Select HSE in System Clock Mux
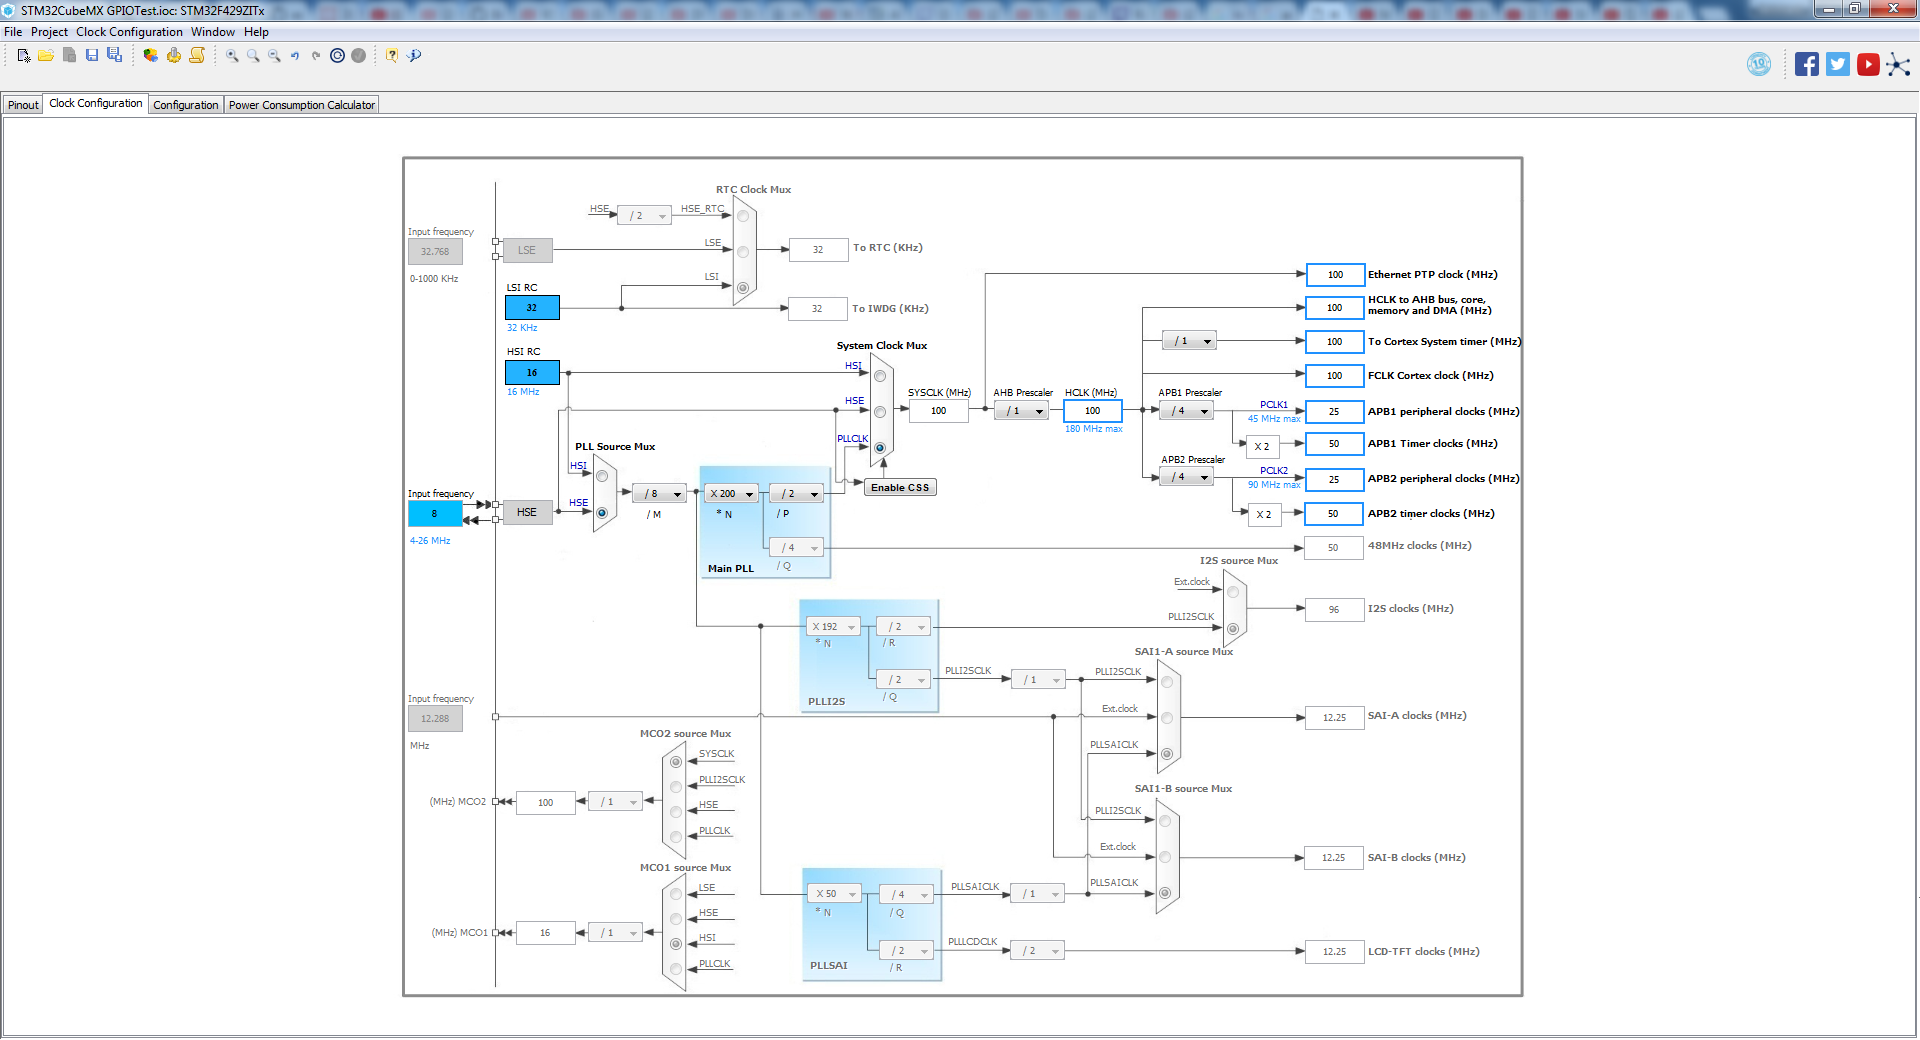This screenshot has width=1920, height=1040. click(x=880, y=412)
